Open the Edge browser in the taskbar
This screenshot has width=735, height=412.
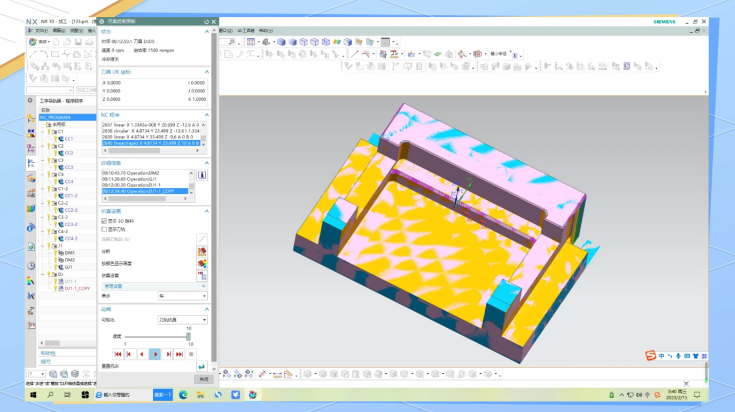pyautogui.click(x=183, y=395)
